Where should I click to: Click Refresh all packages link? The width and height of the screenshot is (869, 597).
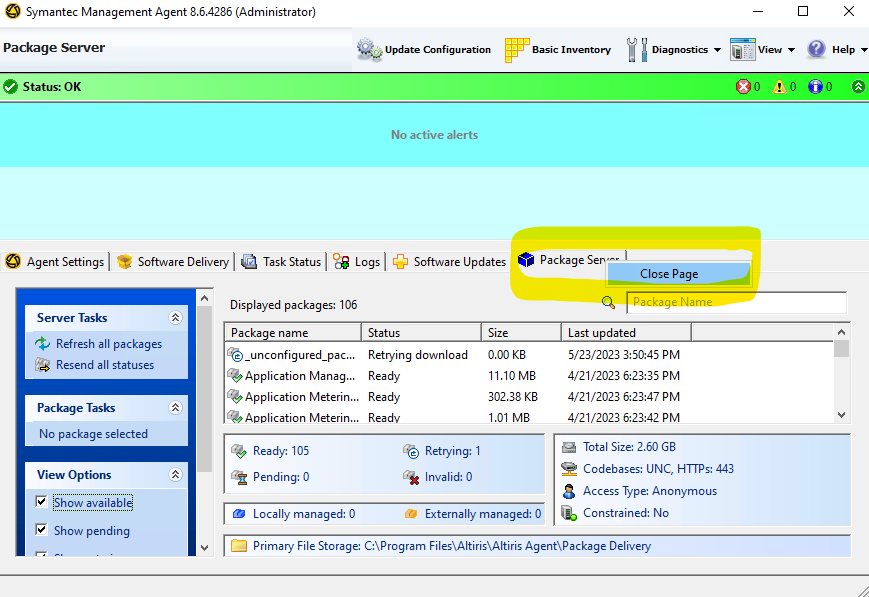(108, 344)
